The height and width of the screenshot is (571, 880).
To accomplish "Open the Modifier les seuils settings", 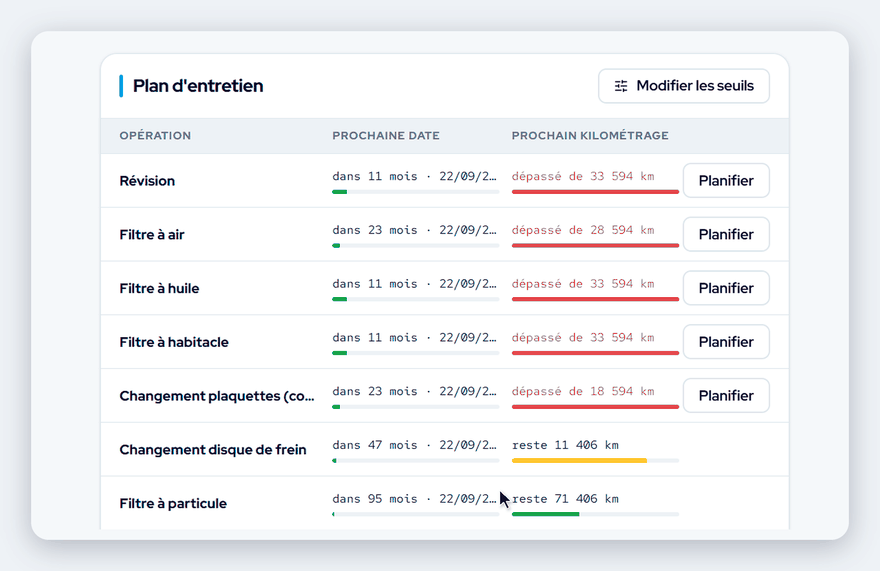I will pos(684,86).
